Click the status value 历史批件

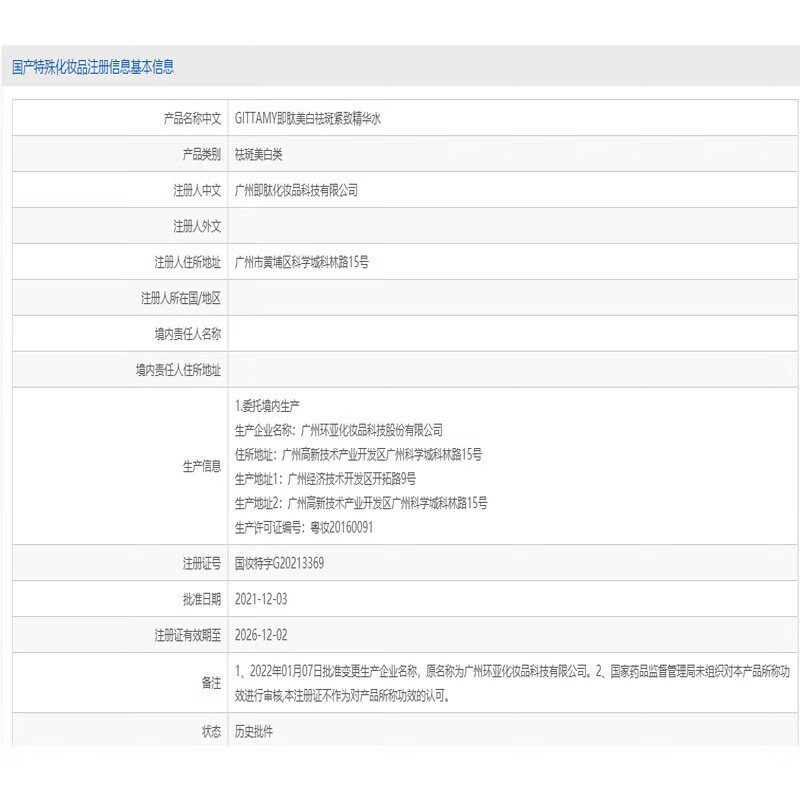[253, 731]
